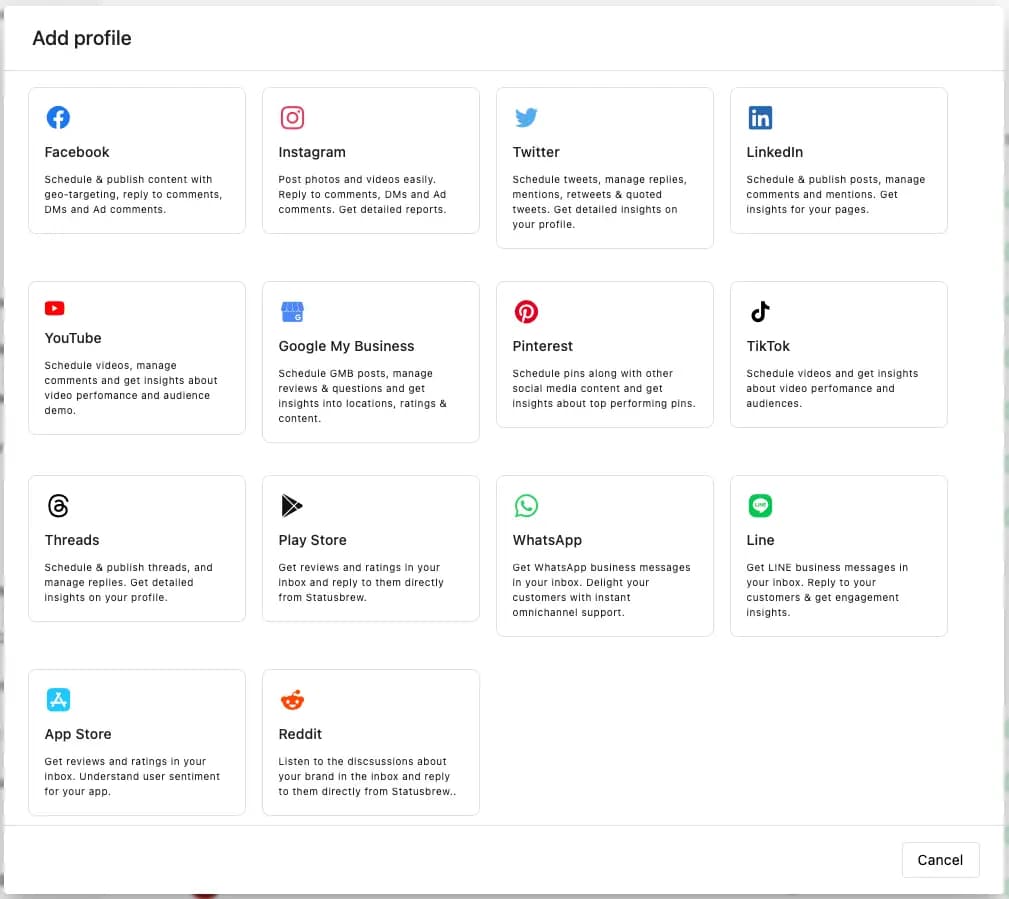Select the Play Store triangle icon
Viewport: 1009px width, 899px height.
[x=292, y=506]
